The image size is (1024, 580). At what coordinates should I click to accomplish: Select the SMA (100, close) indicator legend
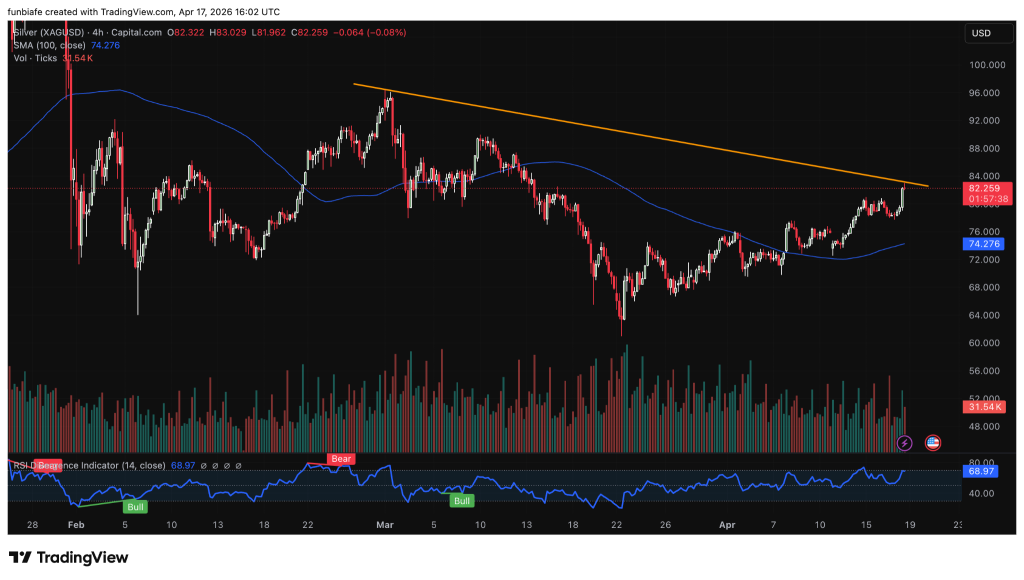click(48, 45)
